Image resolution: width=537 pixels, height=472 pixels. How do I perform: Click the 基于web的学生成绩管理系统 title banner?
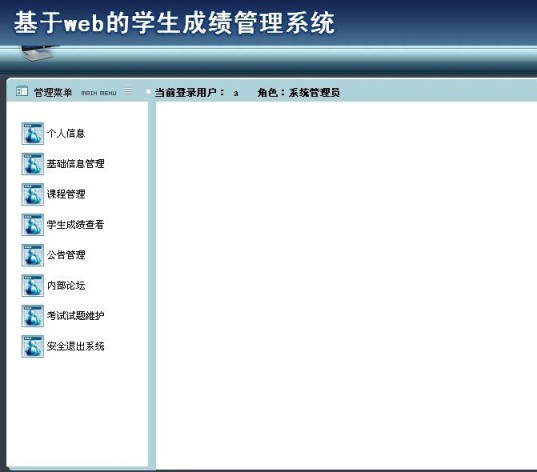click(174, 23)
